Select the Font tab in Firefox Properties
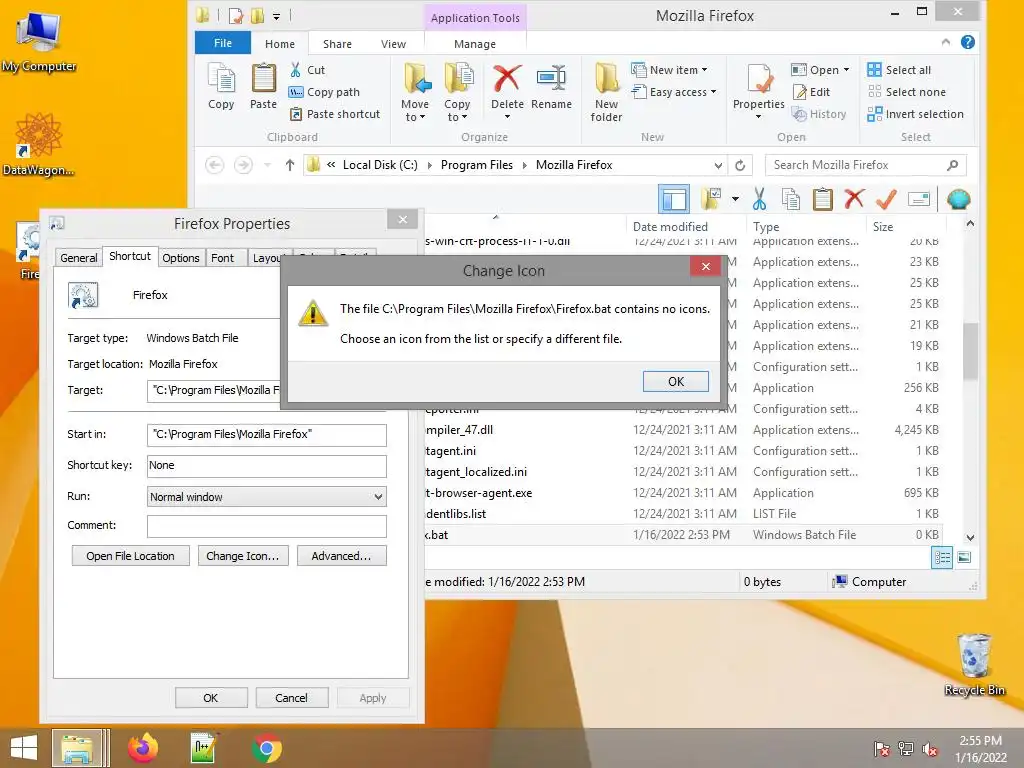Viewport: 1024px width, 768px height. (x=222, y=258)
